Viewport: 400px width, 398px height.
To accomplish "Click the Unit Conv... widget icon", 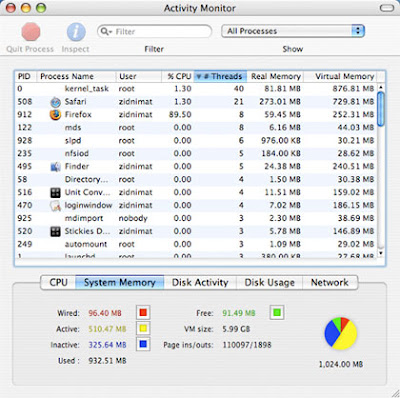I will (x=55, y=192).
